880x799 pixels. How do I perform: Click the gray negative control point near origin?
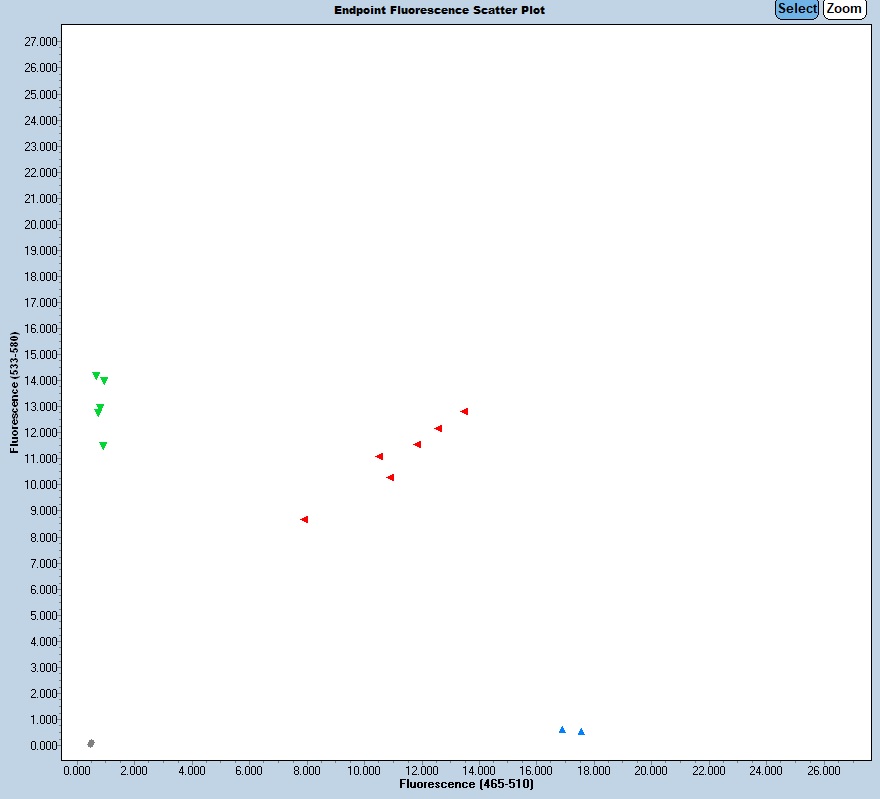tap(91, 743)
